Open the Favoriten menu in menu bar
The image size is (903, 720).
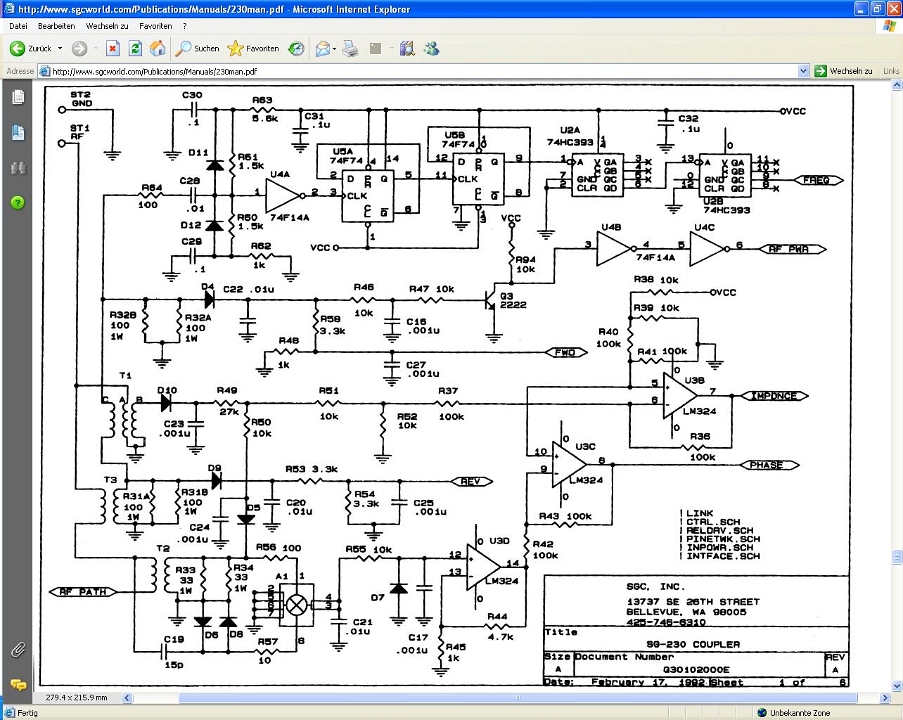155,25
